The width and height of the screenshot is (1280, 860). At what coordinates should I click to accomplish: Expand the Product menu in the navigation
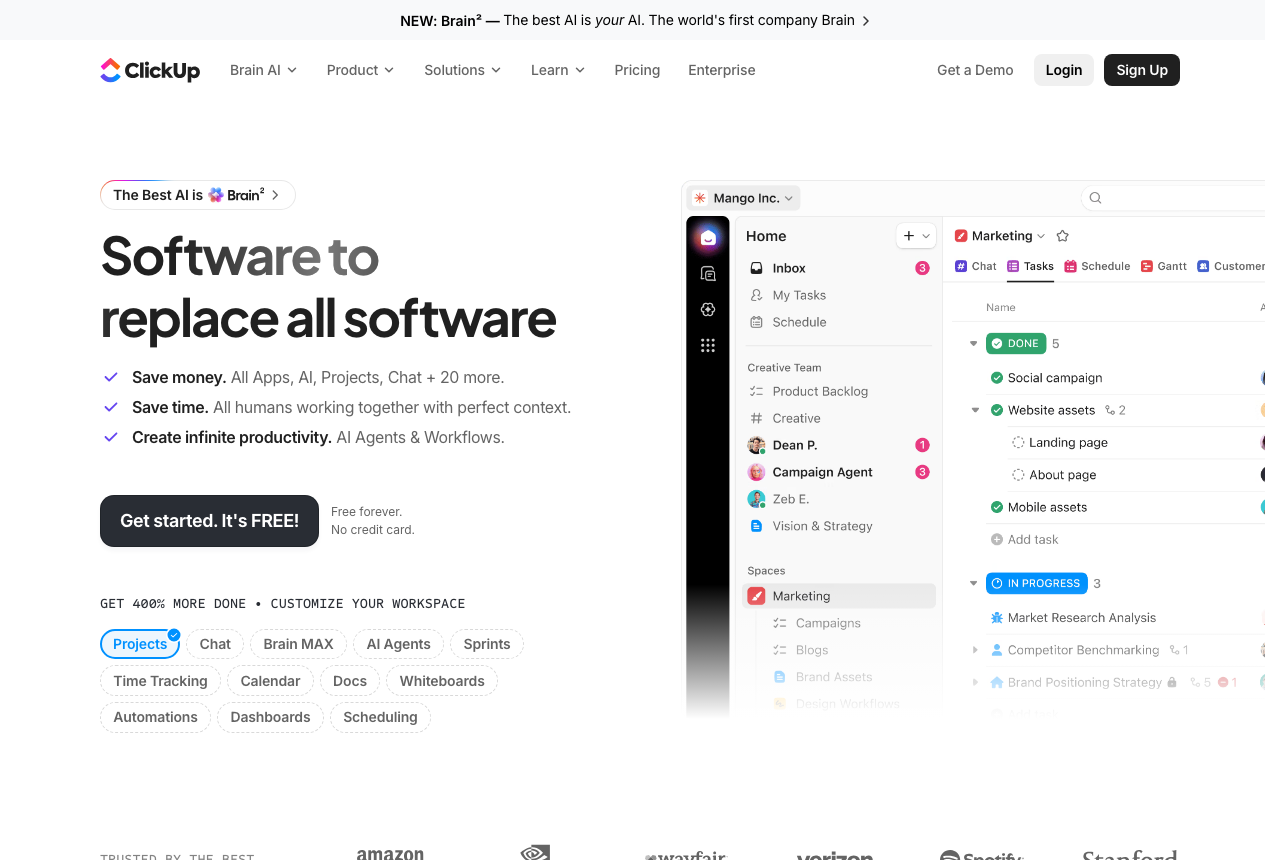point(360,70)
